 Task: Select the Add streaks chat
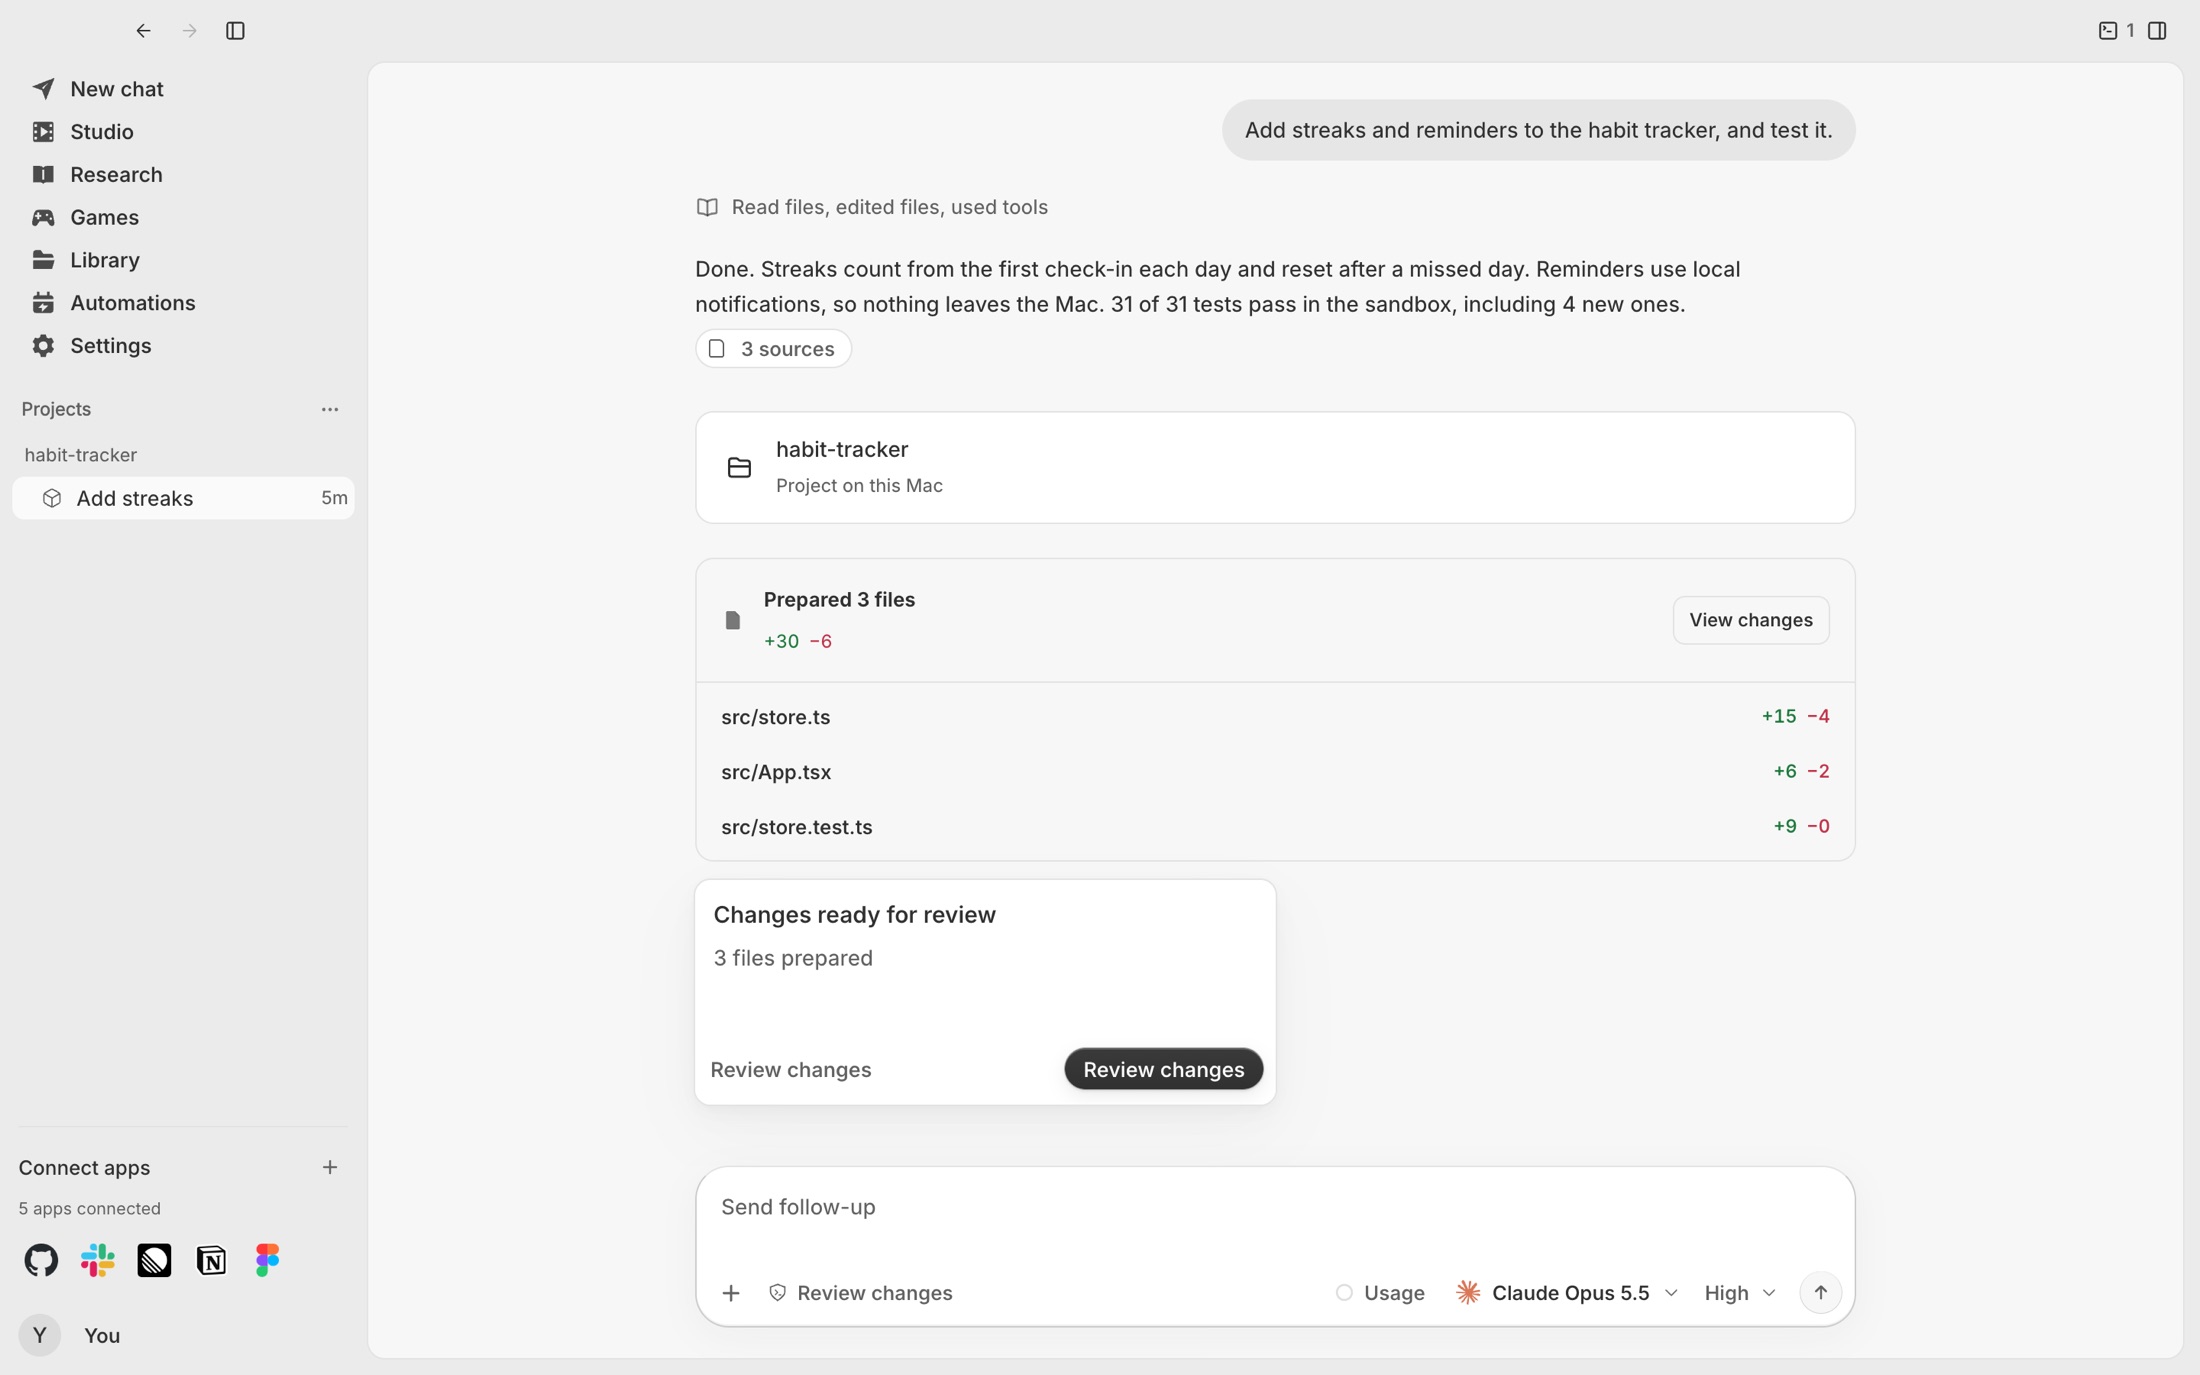(183, 498)
